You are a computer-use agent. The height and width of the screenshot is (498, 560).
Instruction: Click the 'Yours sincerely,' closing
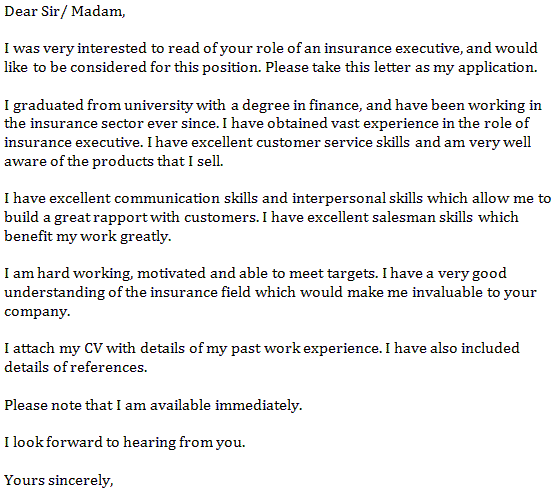click(x=59, y=480)
